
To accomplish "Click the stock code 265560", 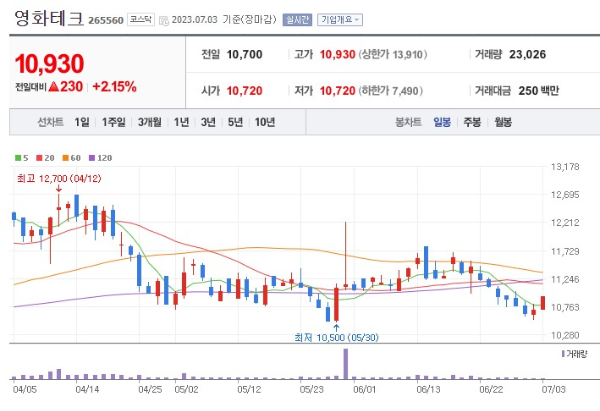I will click(x=106, y=20).
